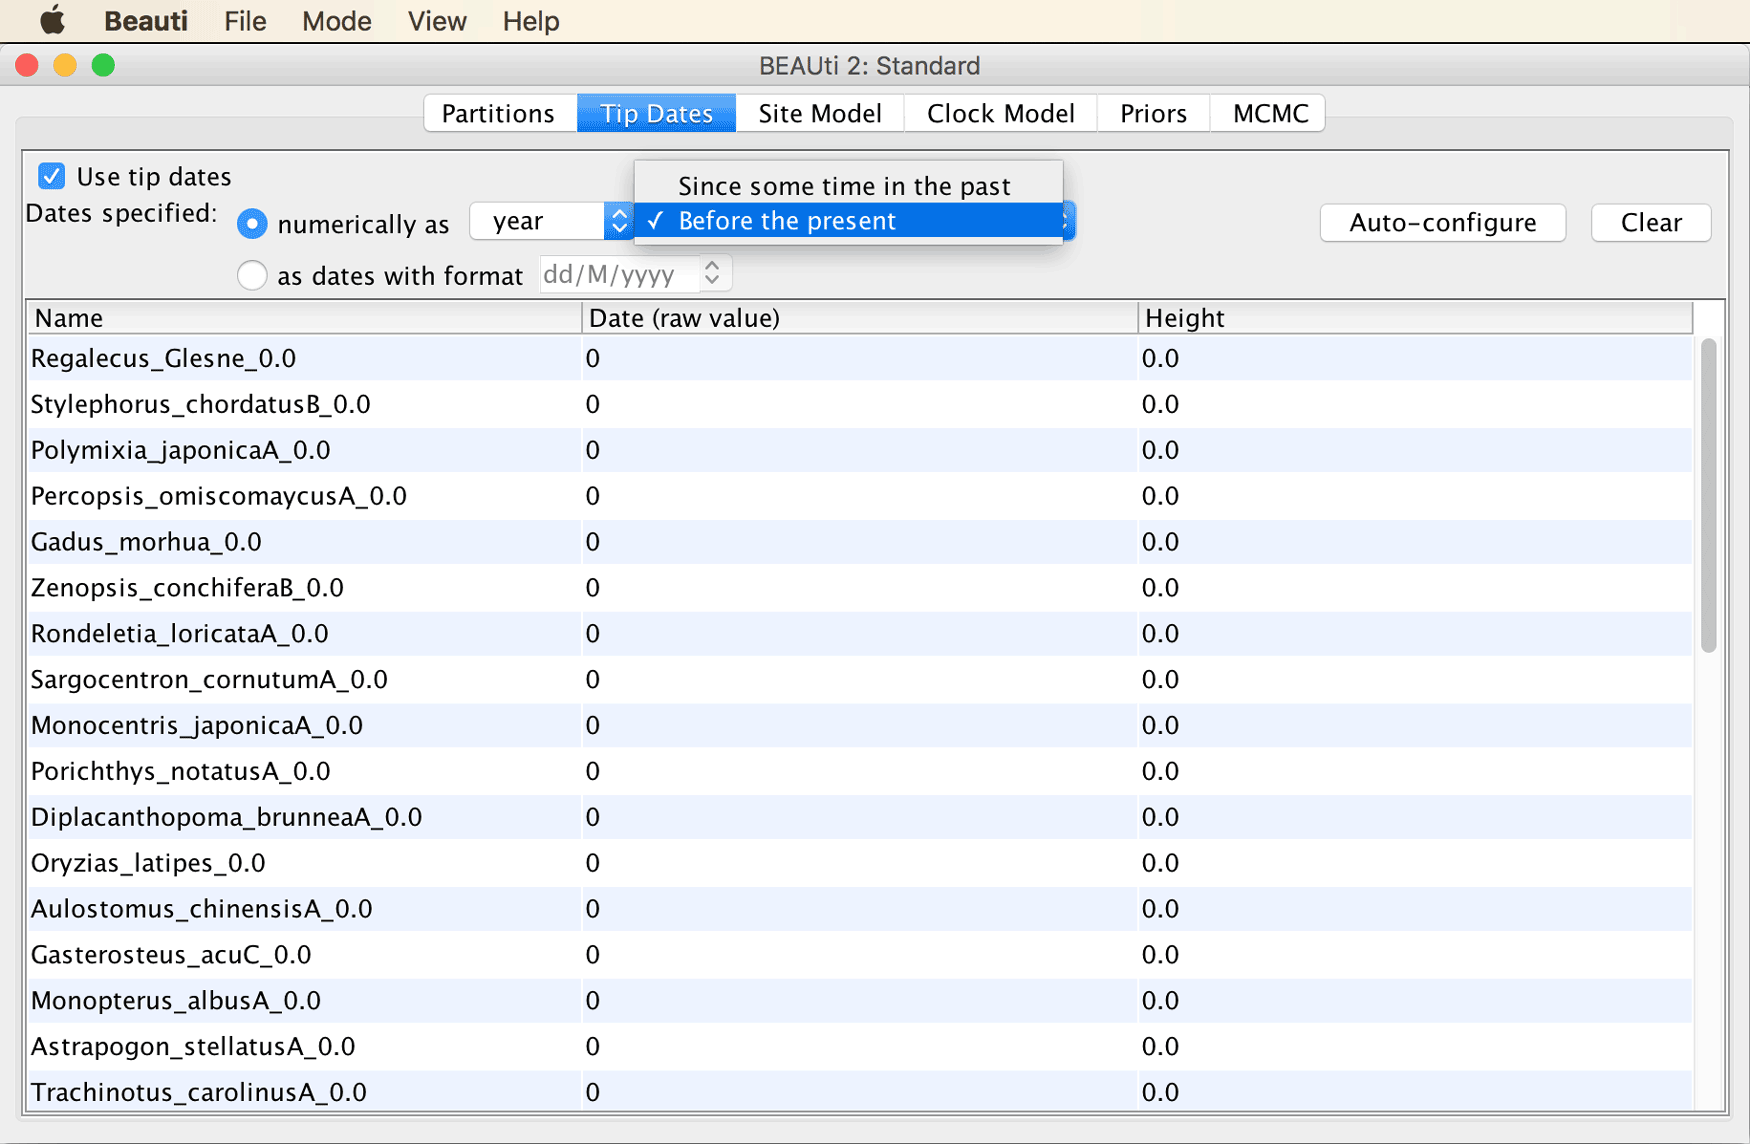This screenshot has width=1750, height=1144.
Task: Open the Beauti application menu
Action: (x=146, y=21)
